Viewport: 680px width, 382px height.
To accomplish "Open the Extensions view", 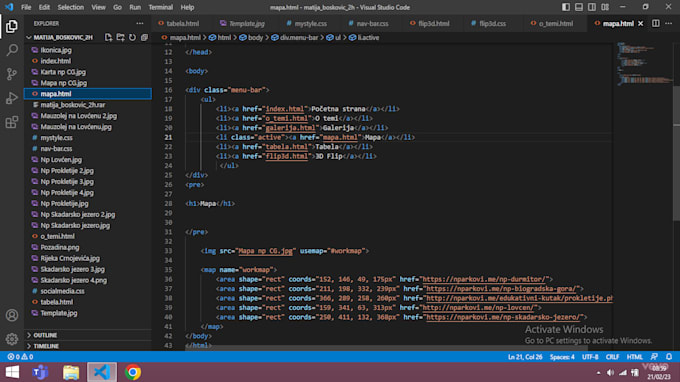I will coord(12,122).
